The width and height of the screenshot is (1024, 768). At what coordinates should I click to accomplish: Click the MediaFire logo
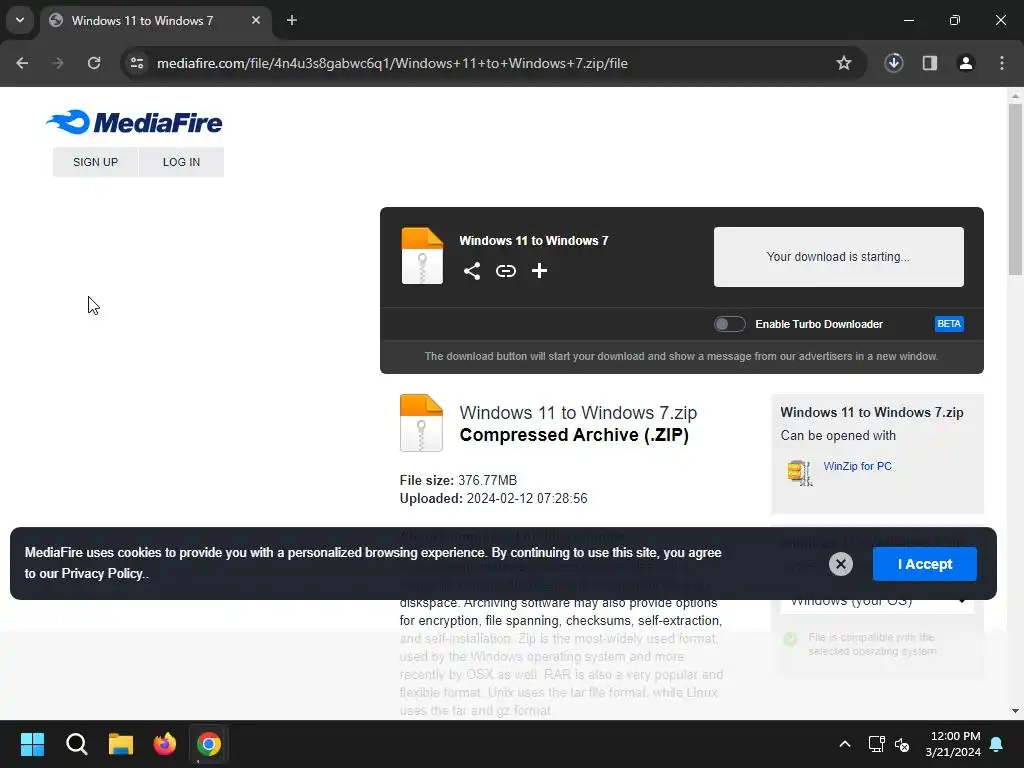coord(134,122)
